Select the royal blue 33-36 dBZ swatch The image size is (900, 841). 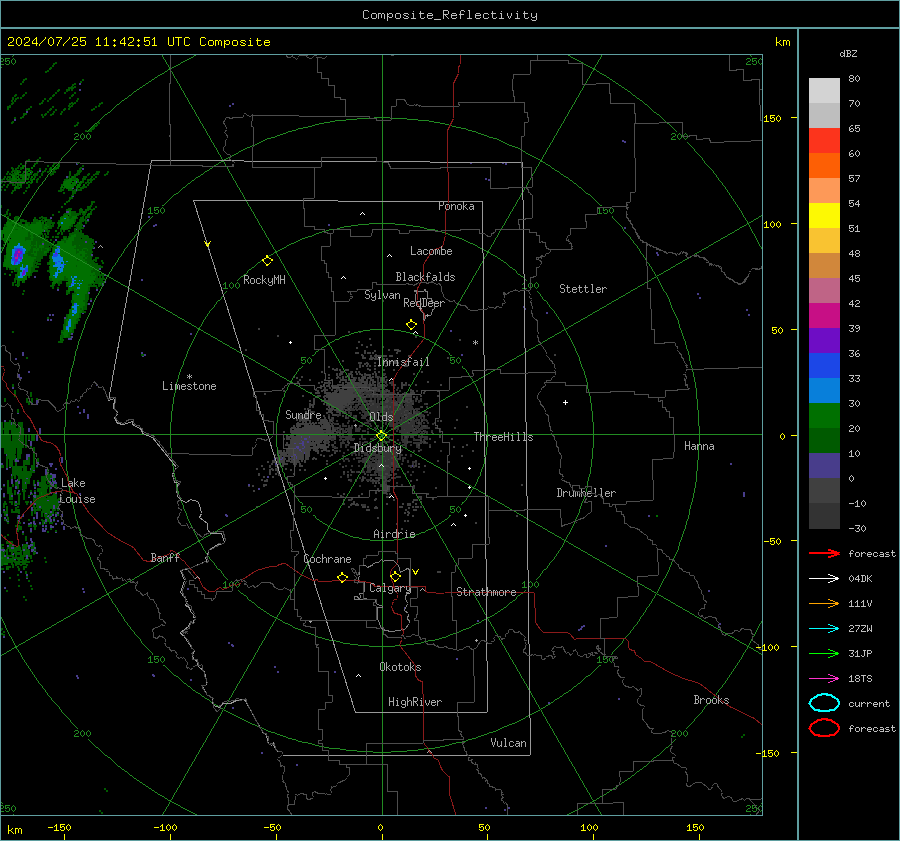click(824, 366)
